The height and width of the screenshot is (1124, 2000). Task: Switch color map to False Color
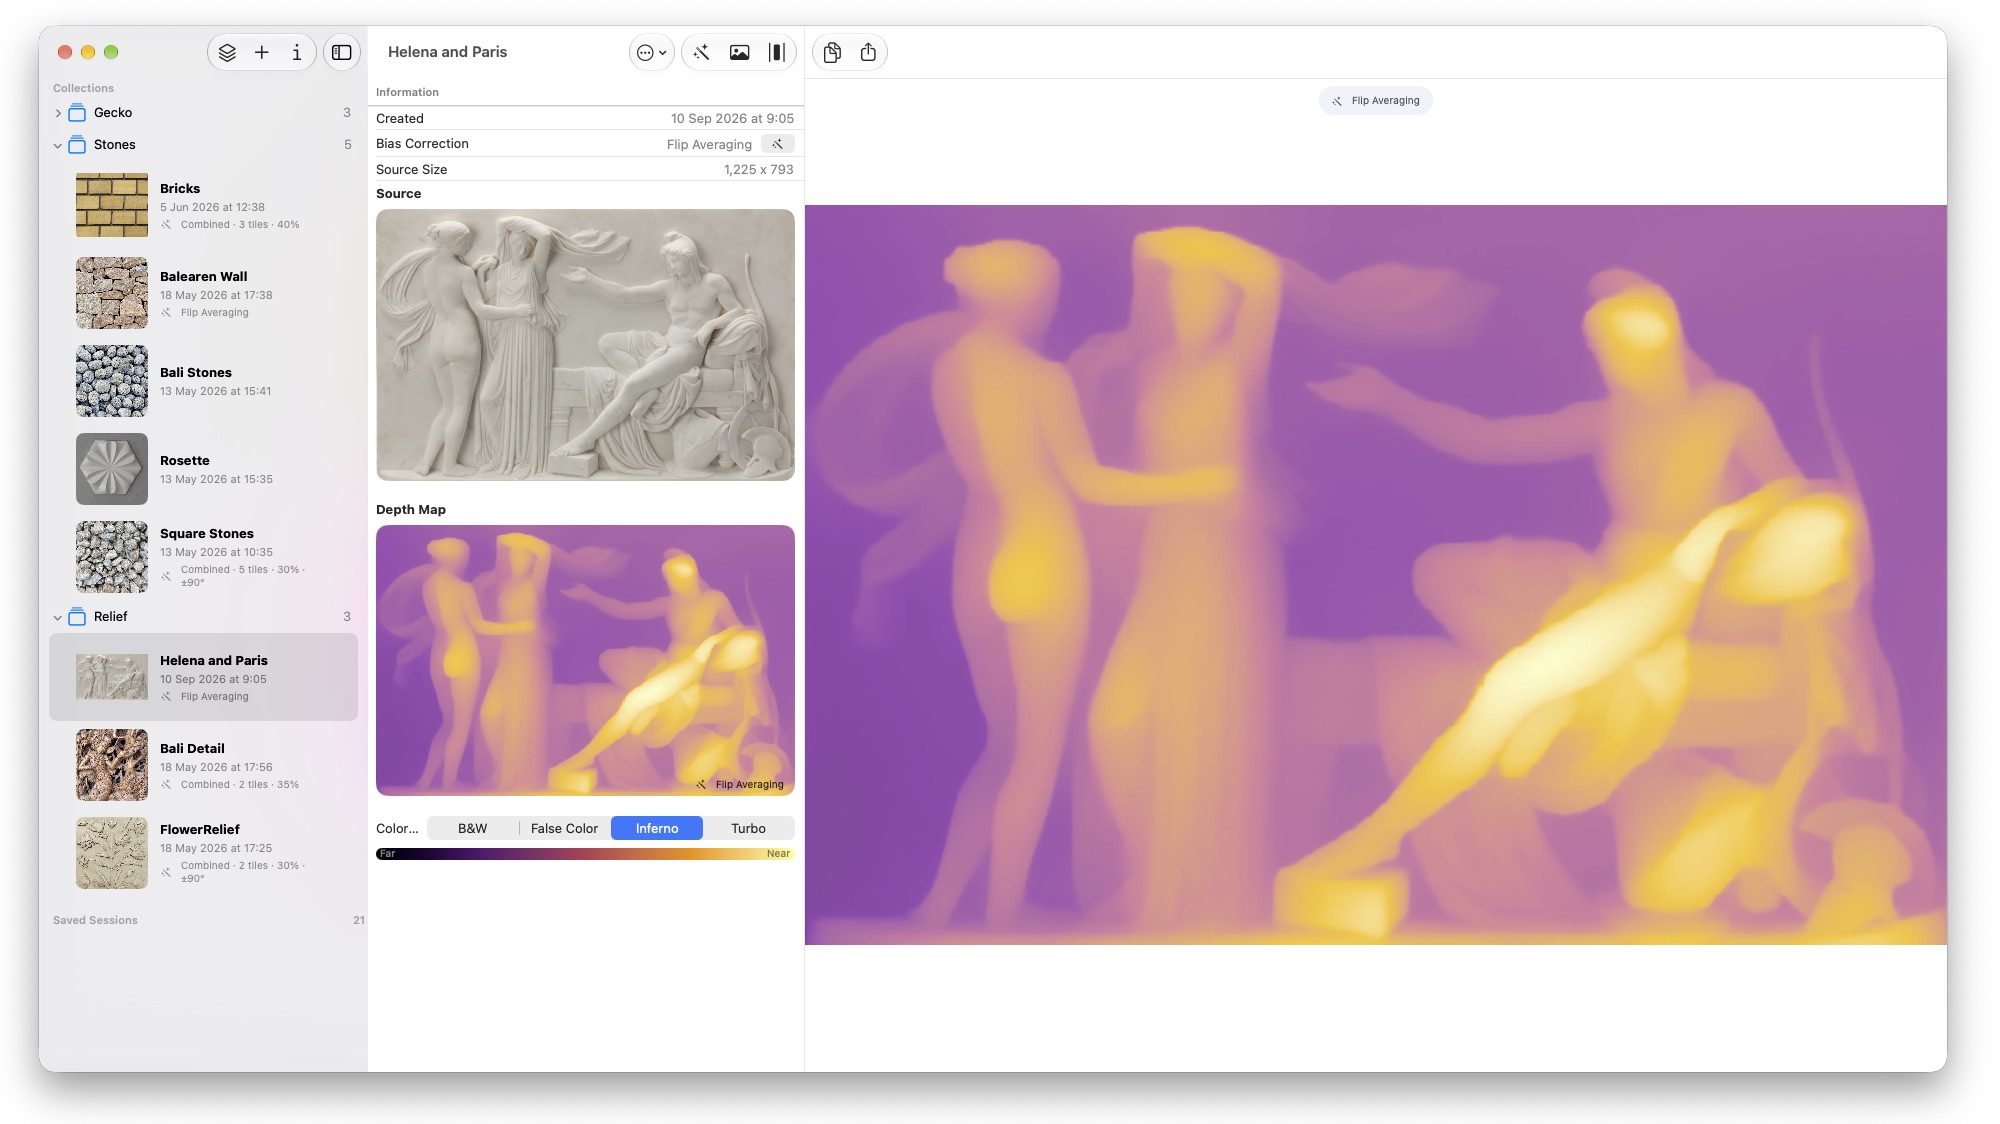coord(564,828)
